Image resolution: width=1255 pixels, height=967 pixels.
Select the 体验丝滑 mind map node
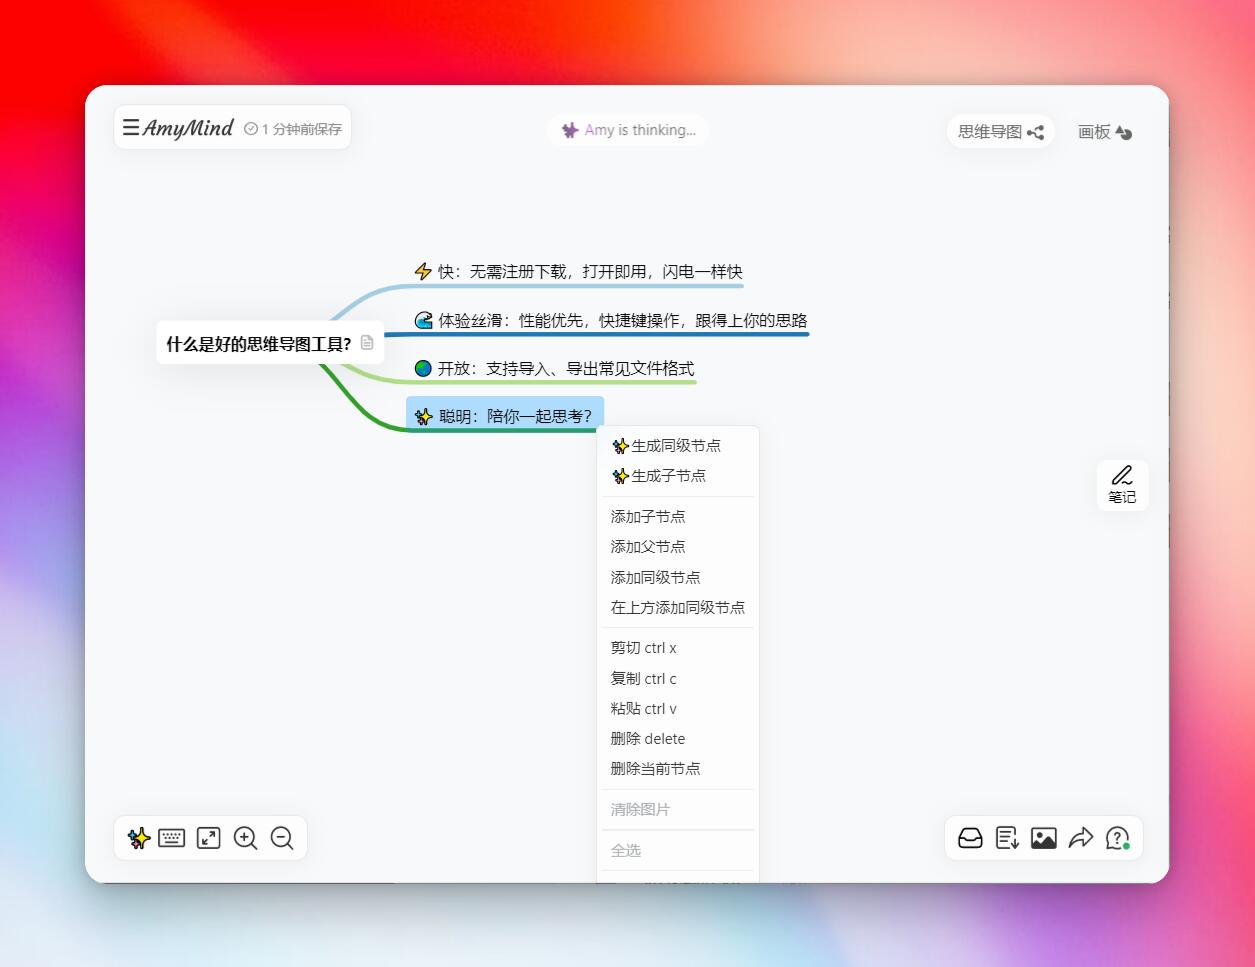click(x=610, y=320)
